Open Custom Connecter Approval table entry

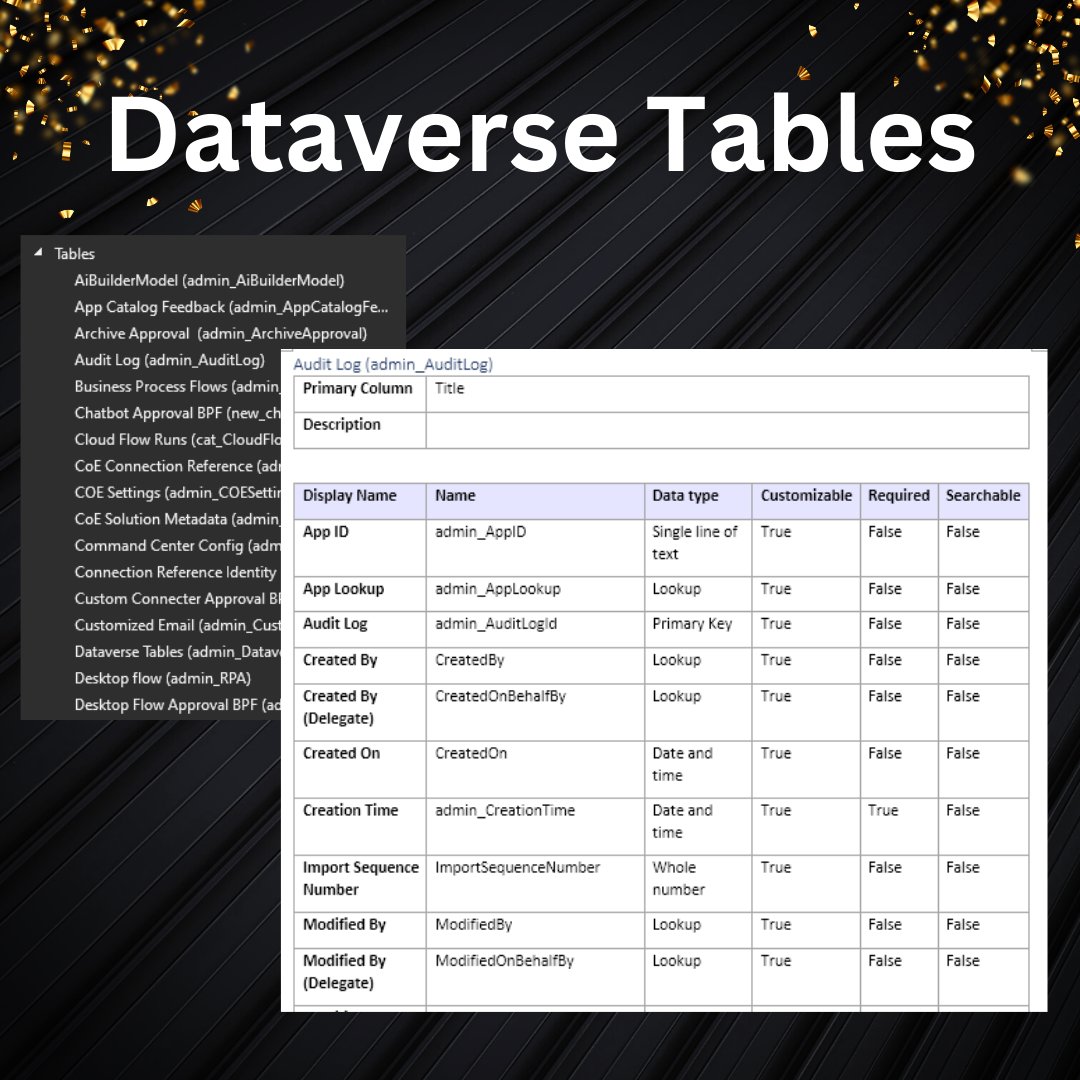178,599
